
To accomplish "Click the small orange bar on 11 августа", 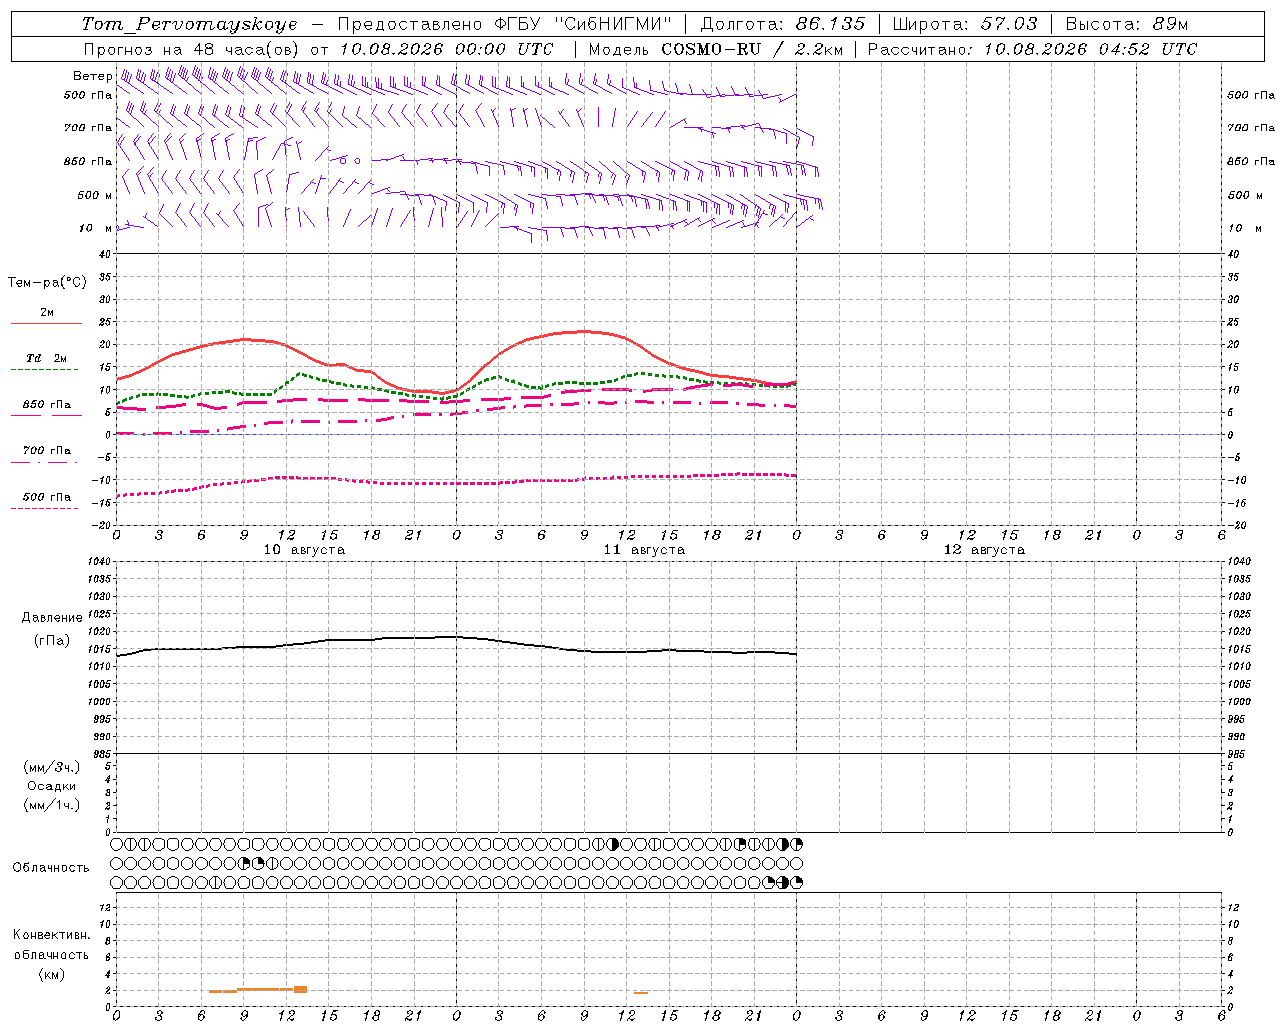I will coord(641,993).
